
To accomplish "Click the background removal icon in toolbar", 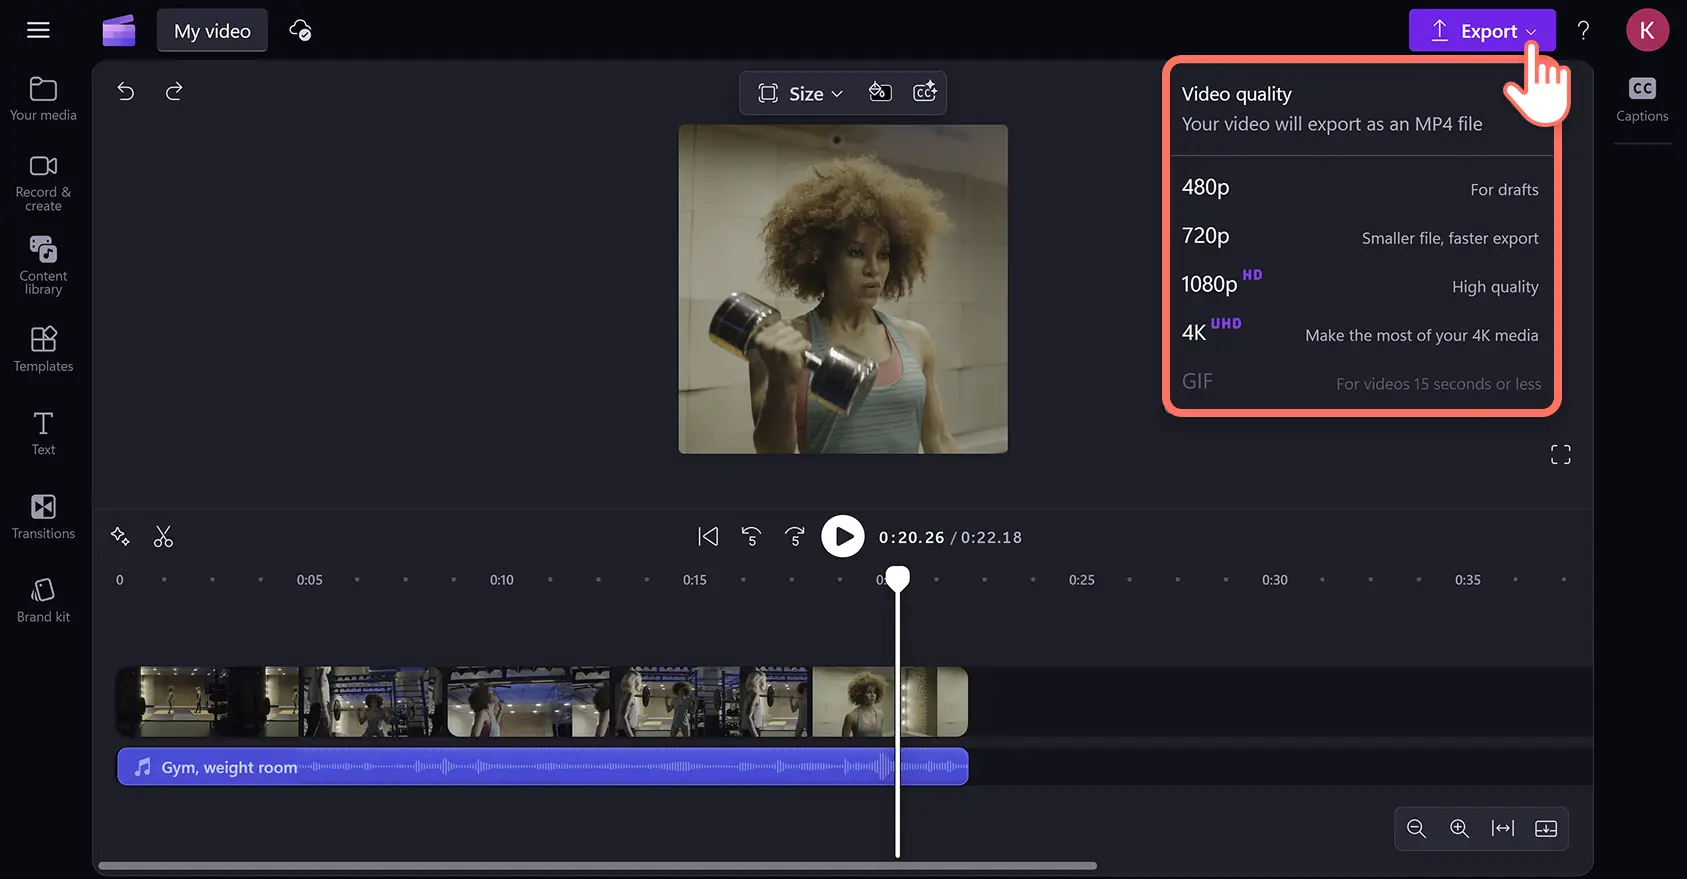I will (880, 92).
